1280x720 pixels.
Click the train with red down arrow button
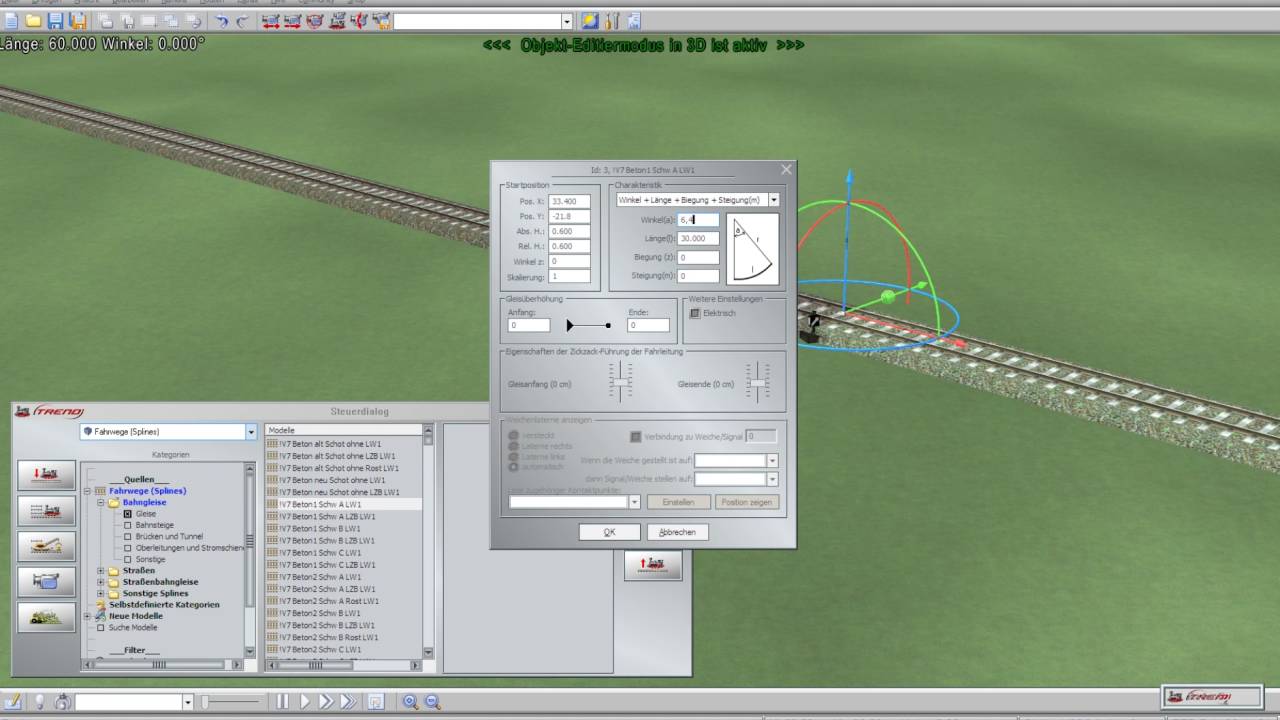46,475
